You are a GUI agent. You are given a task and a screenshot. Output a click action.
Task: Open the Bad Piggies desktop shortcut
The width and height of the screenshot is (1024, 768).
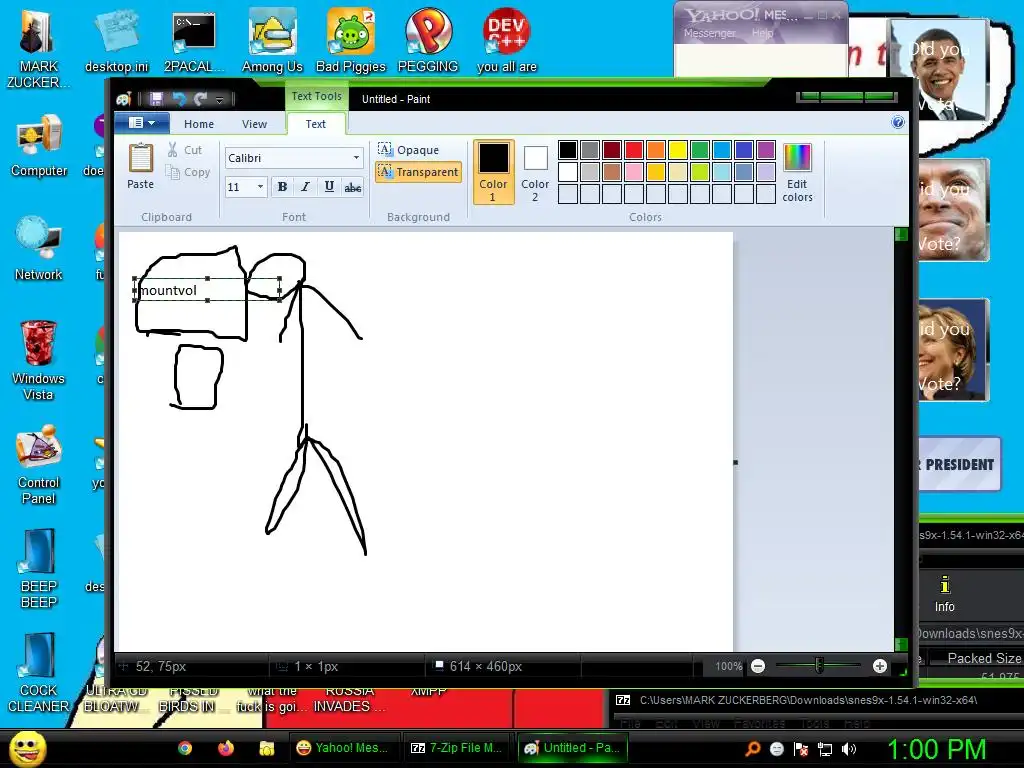tap(351, 40)
